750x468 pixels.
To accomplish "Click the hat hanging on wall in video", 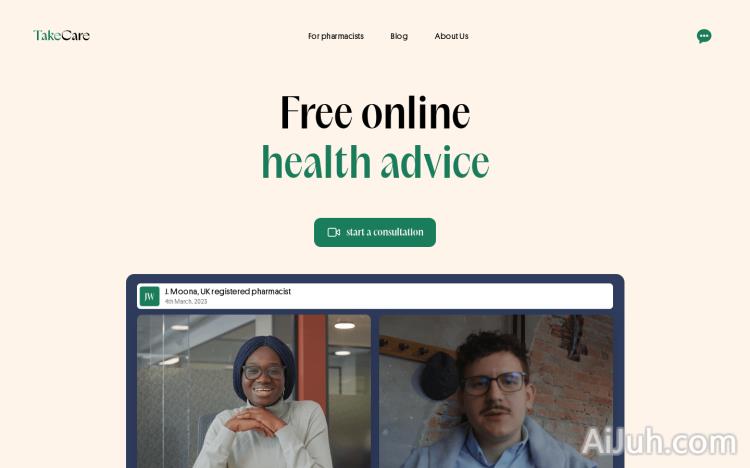I will (439, 376).
